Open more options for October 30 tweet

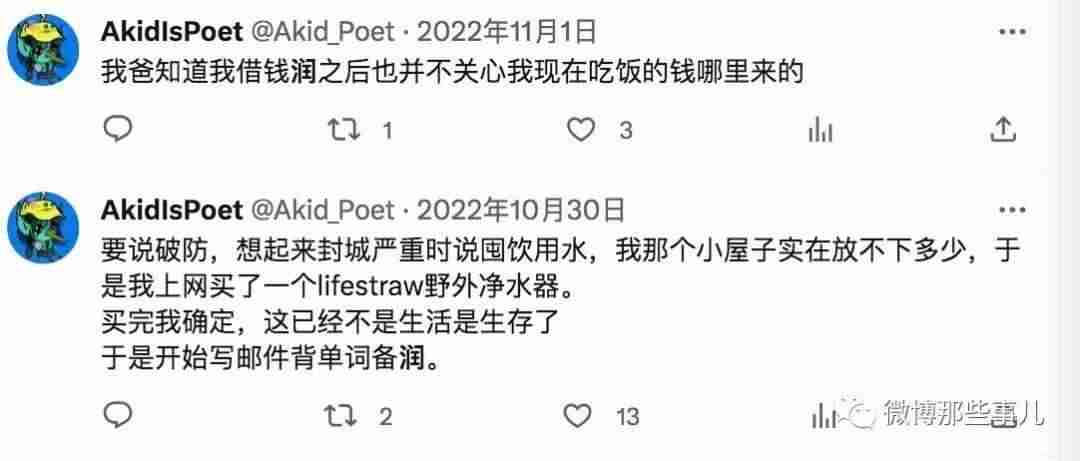coord(1010,209)
